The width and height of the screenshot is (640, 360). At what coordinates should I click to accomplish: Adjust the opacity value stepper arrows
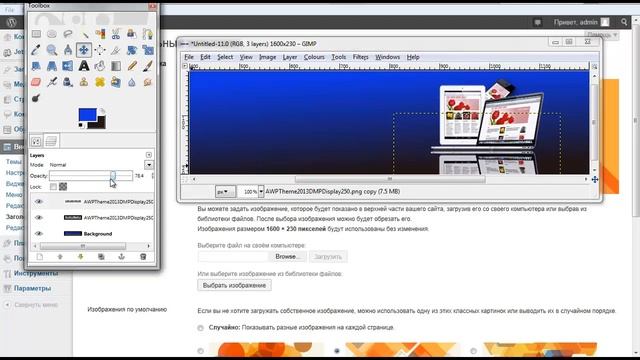[x=153, y=176]
